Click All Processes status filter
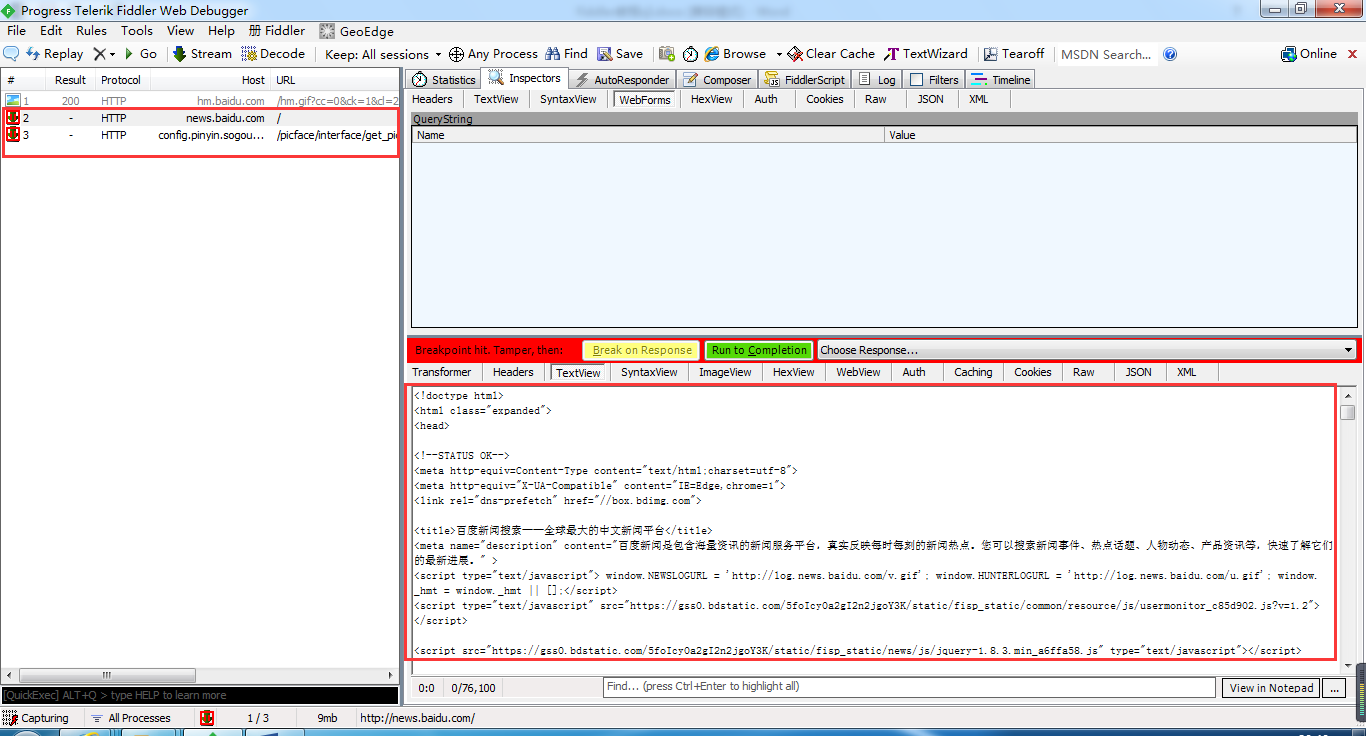The width and height of the screenshot is (1366, 736). click(x=130, y=718)
